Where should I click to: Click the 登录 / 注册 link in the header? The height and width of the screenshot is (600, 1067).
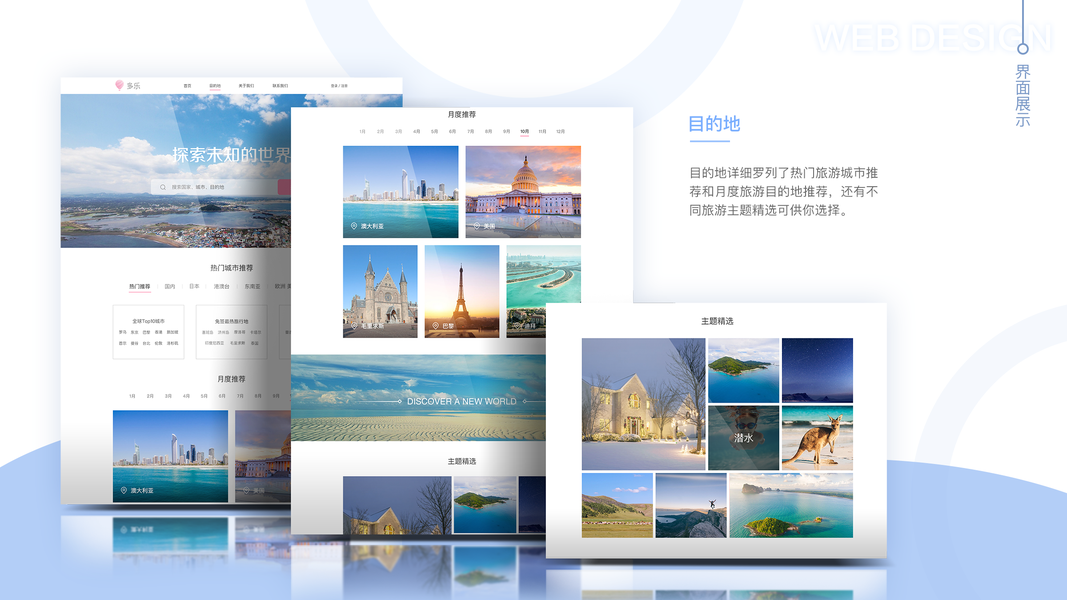coord(339,86)
